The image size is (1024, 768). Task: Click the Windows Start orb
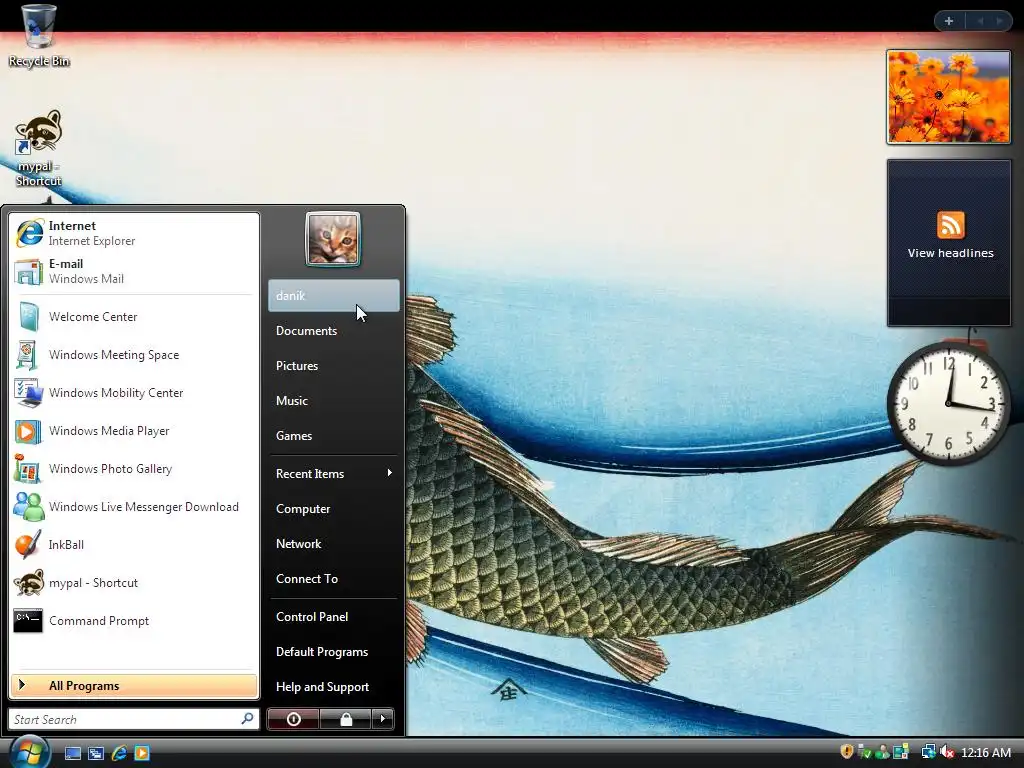(x=28, y=752)
